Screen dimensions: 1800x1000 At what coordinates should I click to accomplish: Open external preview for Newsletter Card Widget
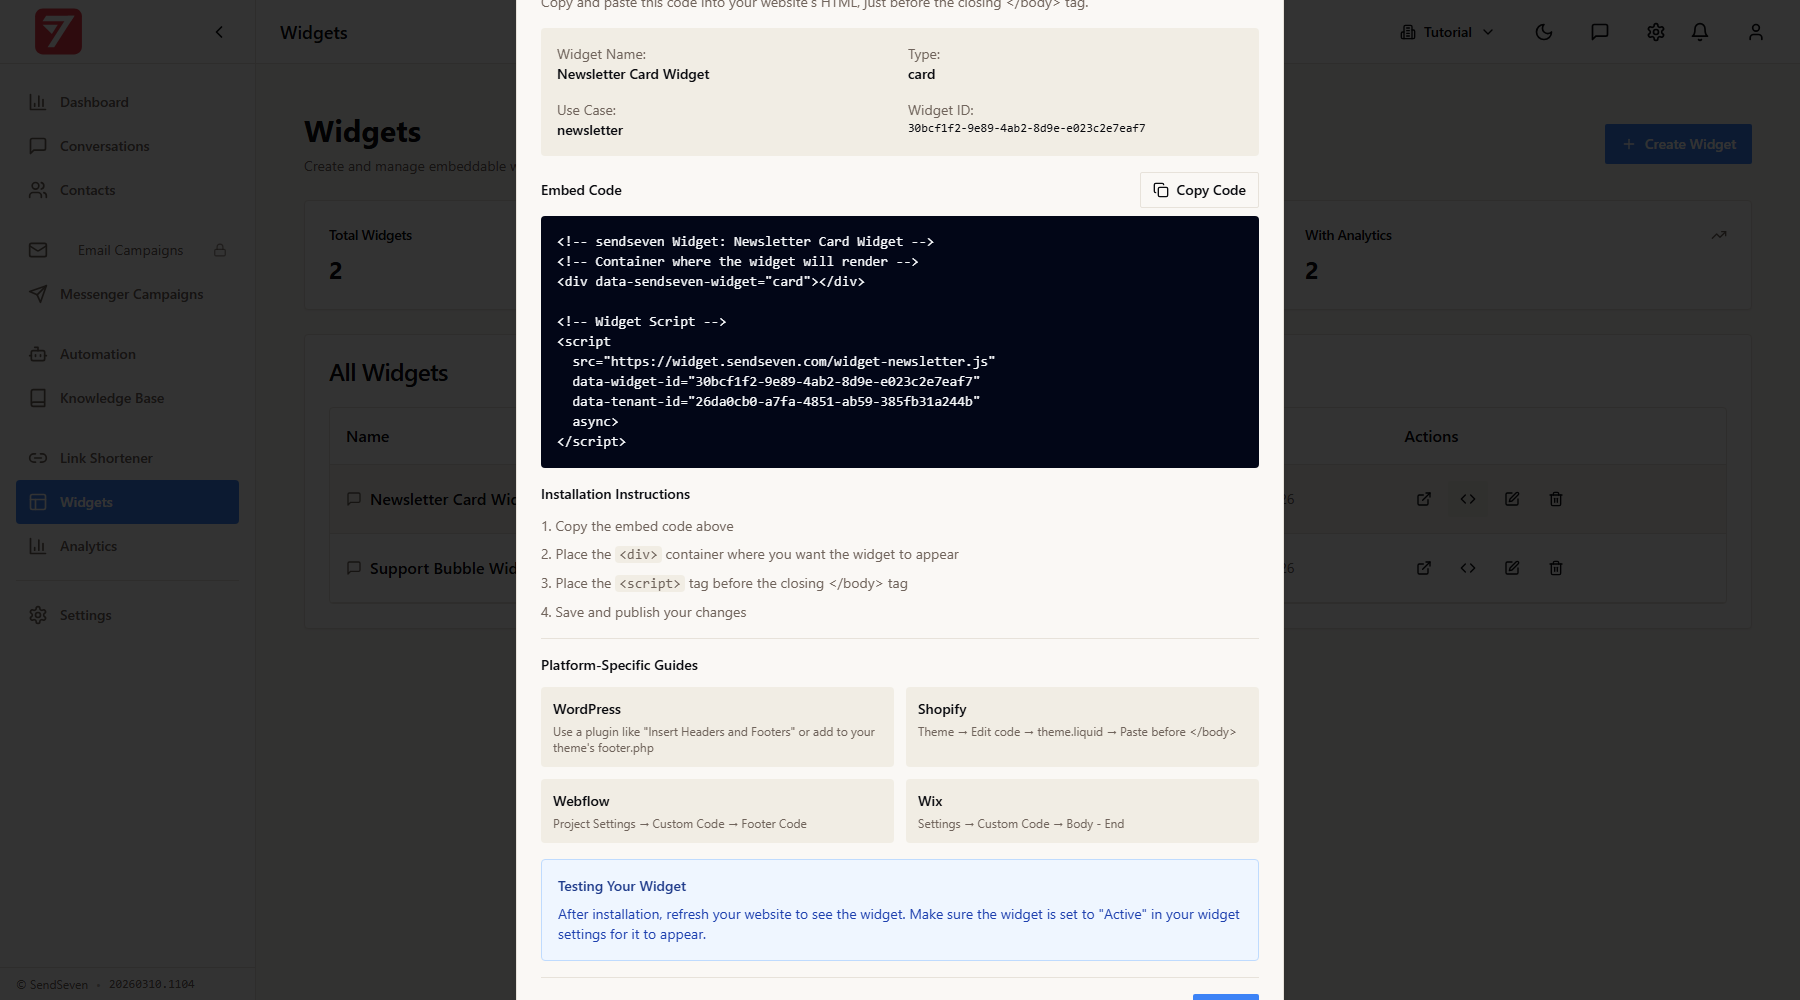click(1424, 499)
